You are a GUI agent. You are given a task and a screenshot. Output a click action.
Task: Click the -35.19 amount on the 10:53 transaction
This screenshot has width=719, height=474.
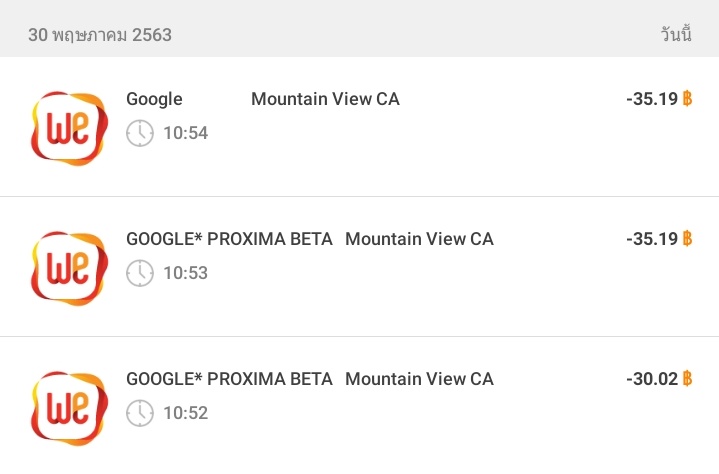click(651, 239)
